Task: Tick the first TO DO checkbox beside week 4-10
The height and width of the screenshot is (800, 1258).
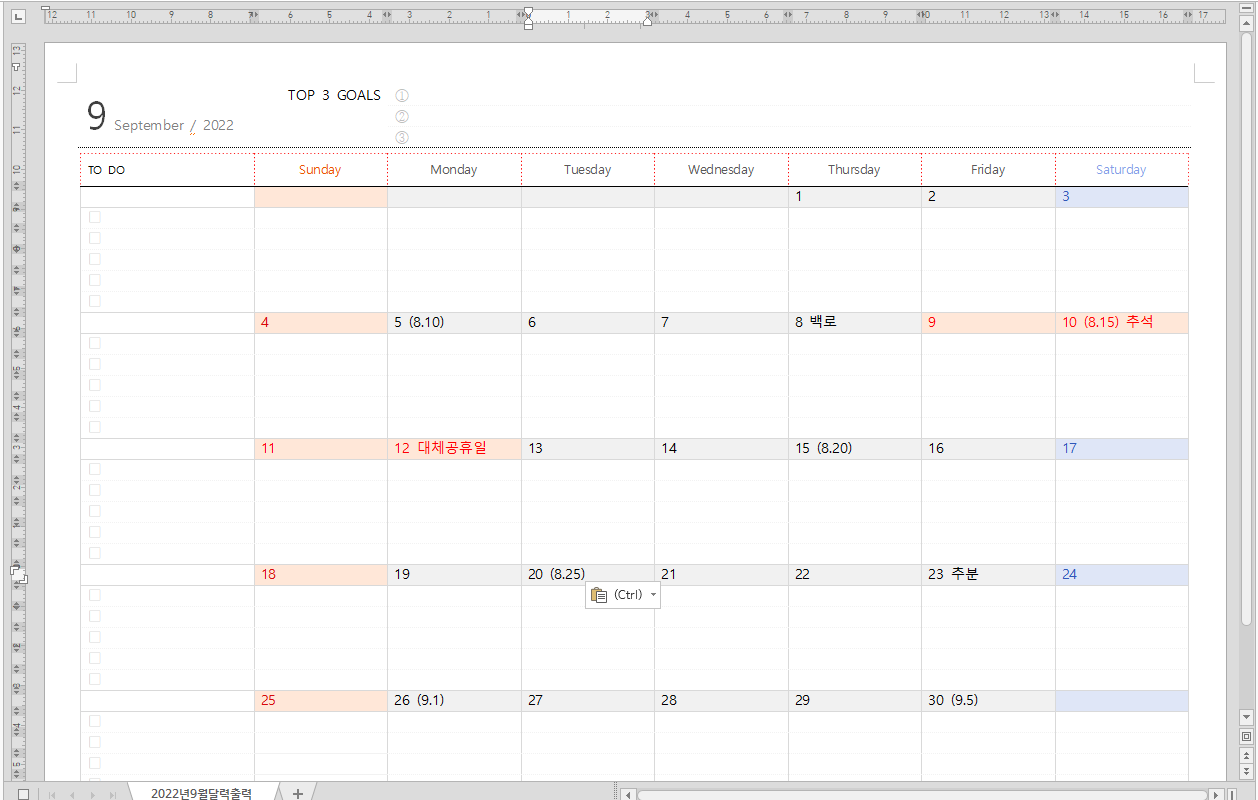Action: 95,343
